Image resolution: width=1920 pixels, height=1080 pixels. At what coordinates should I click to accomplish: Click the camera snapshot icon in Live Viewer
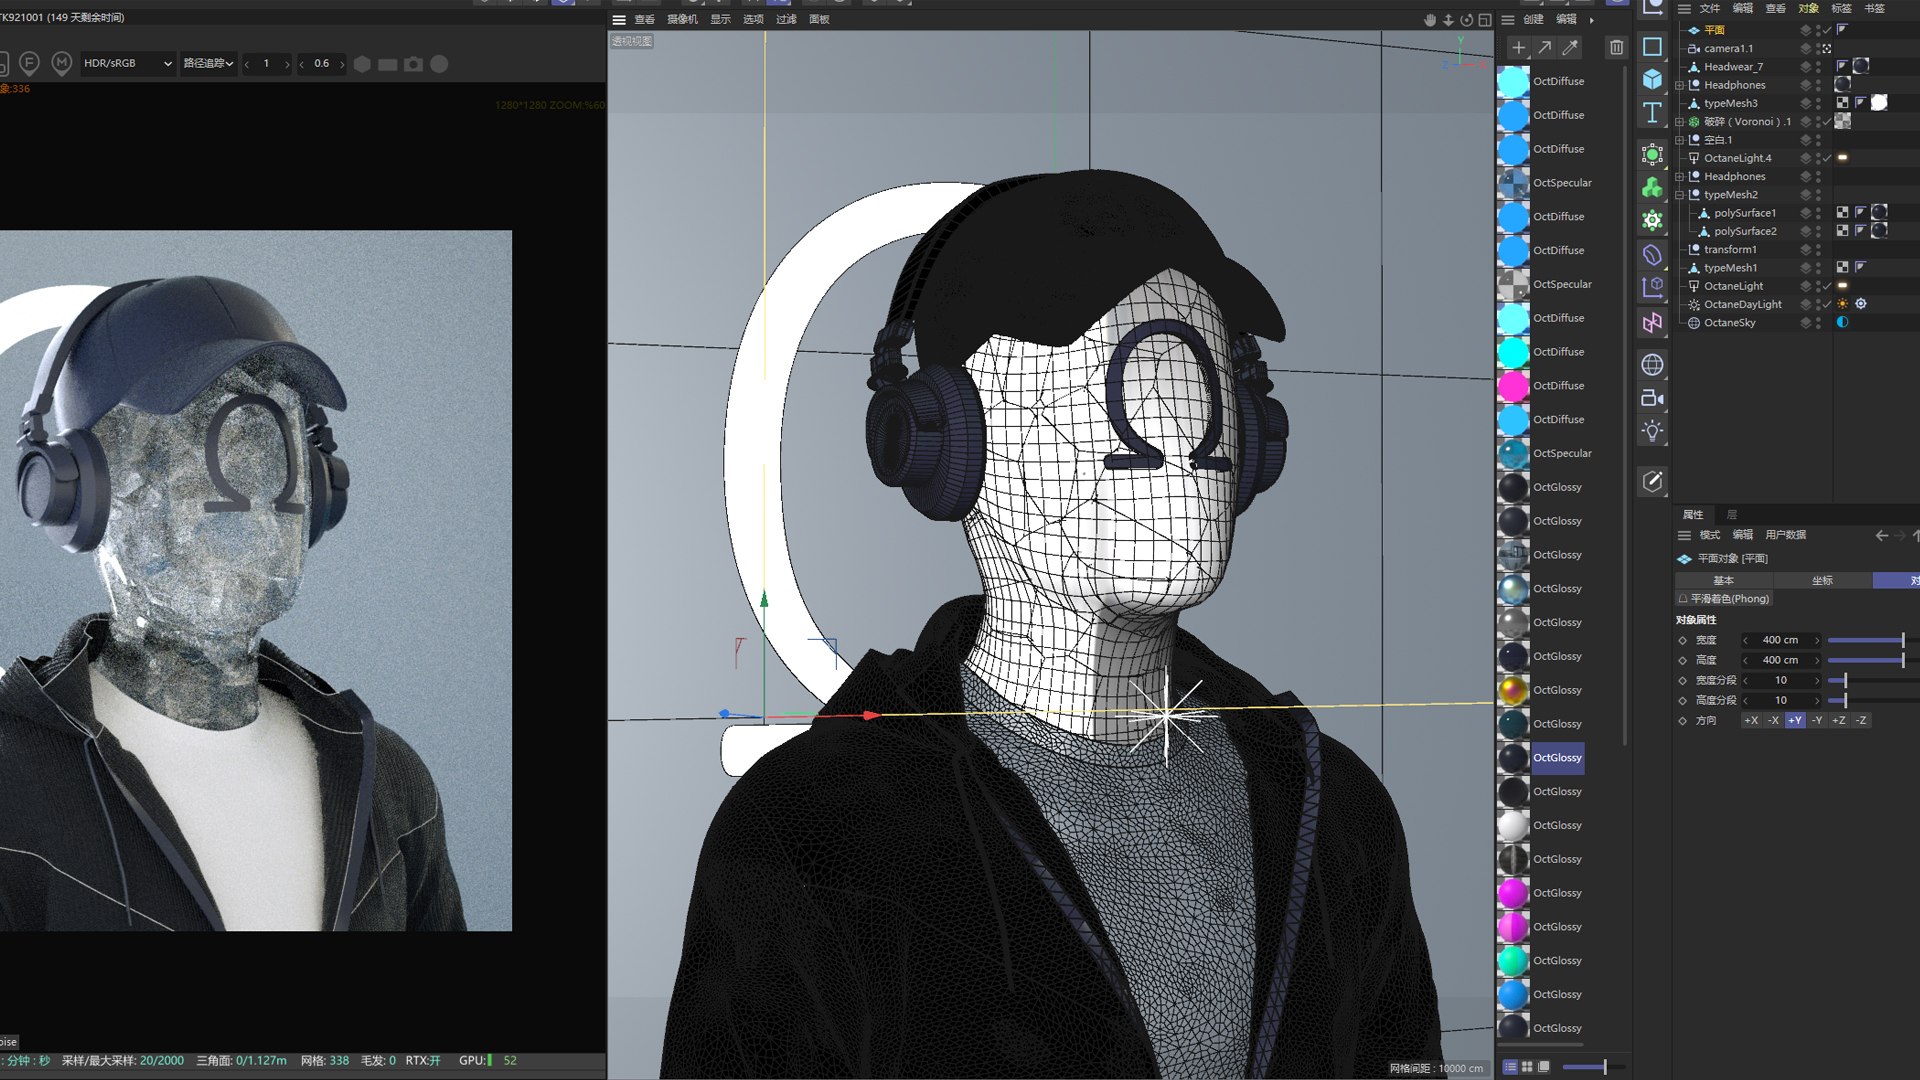[x=413, y=64]
